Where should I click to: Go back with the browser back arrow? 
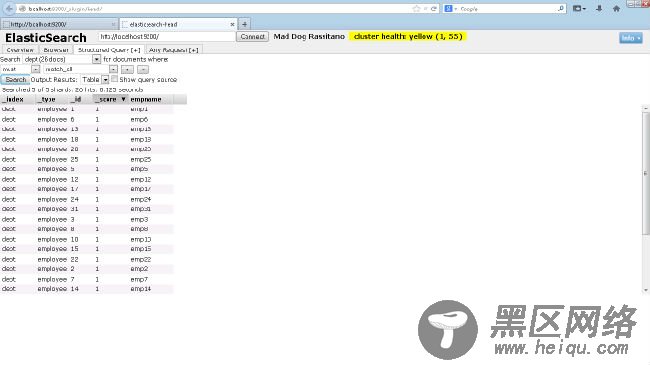(9, 8)
